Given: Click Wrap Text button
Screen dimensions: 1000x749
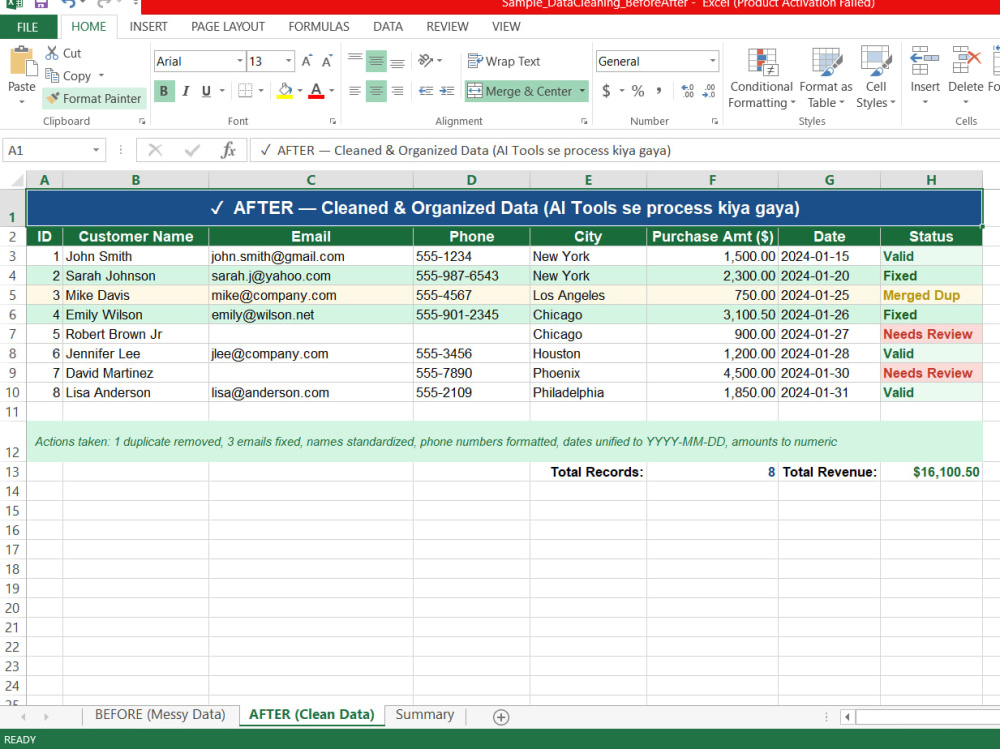Looking at the screenshot, I should pos(504,61).
